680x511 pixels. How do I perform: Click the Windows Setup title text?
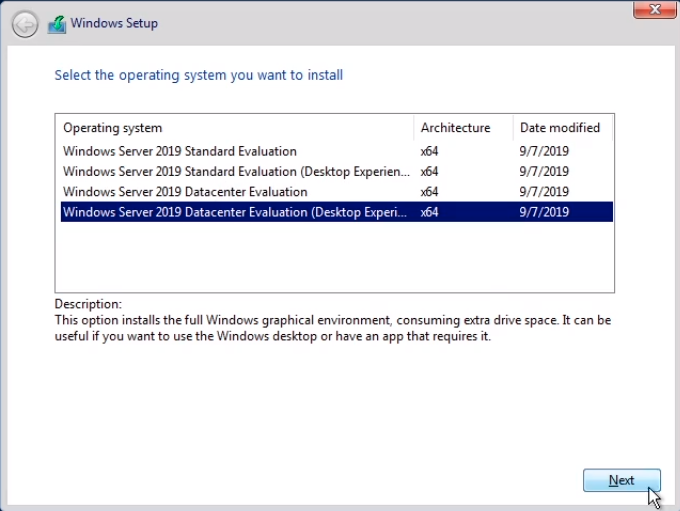[114, 23]
